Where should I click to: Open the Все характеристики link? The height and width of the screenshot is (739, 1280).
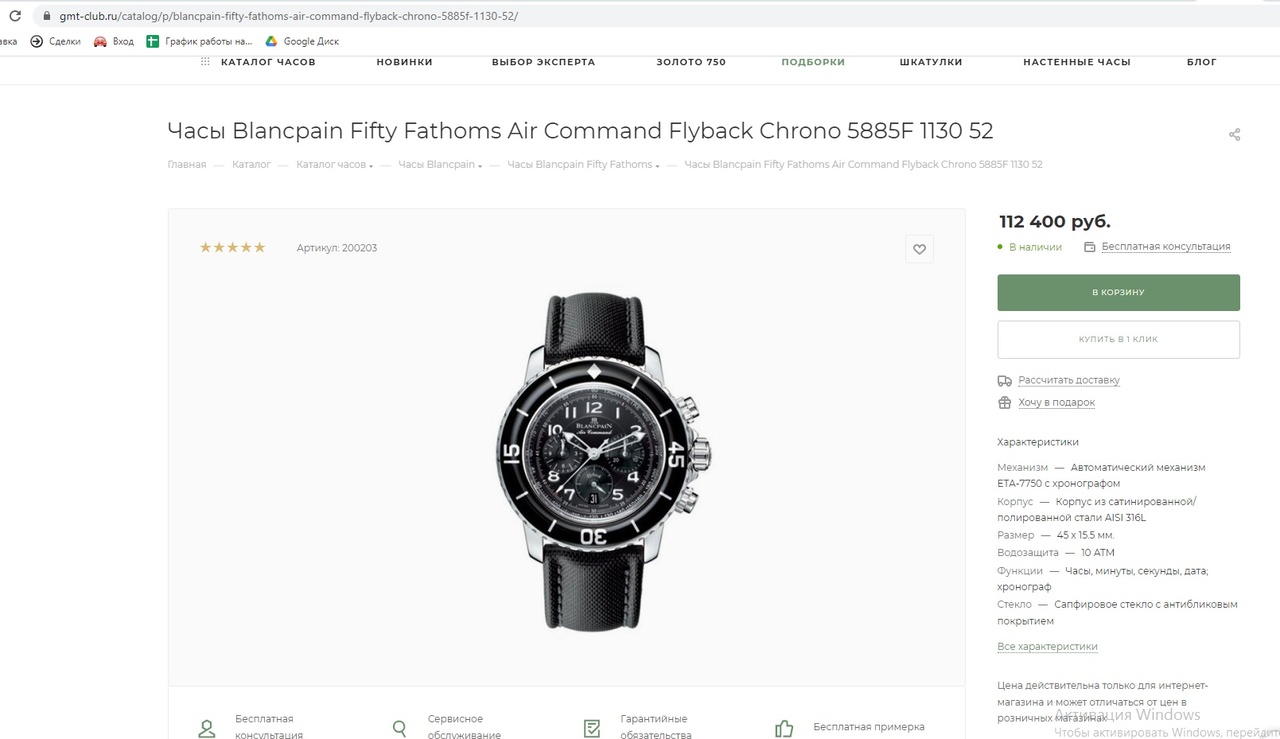click(x=1047, y=647)
